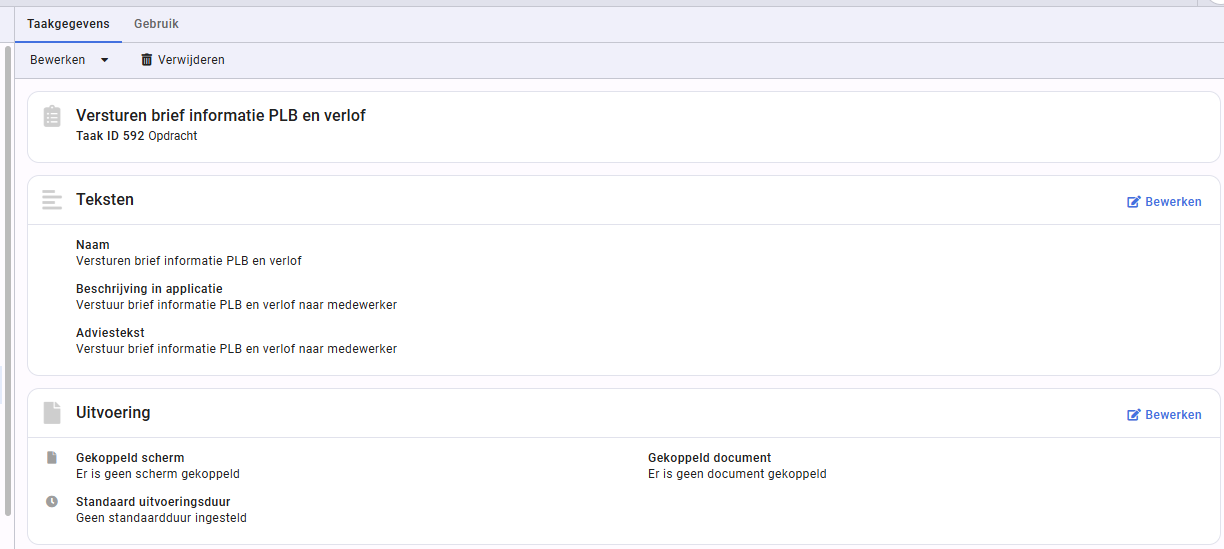Select the Taakgegevens tab
This screenshot has height=549, width=1224.
(68, 24)
